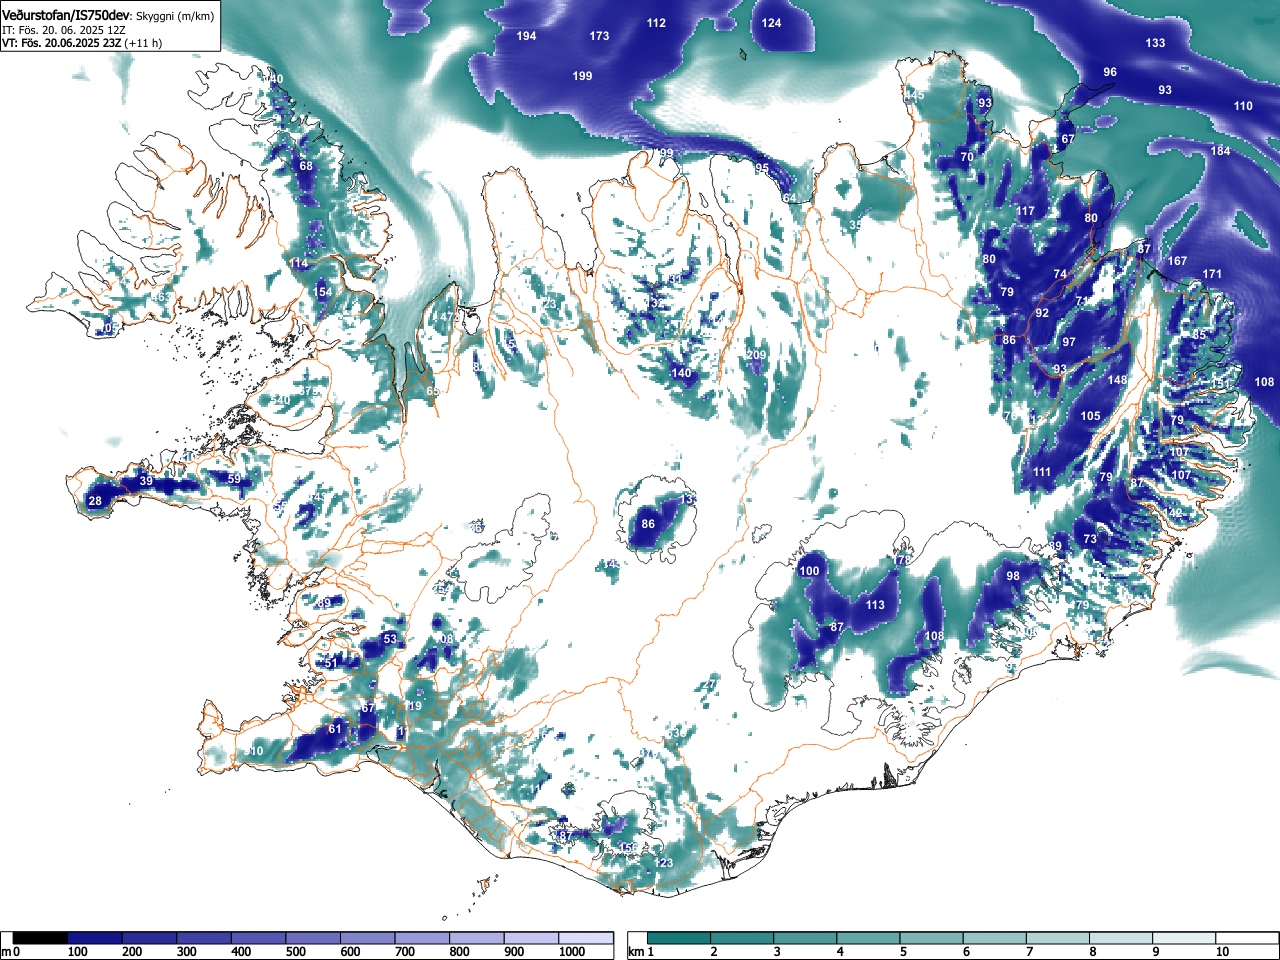Click the km unit label of the legend

pos(635,952)
